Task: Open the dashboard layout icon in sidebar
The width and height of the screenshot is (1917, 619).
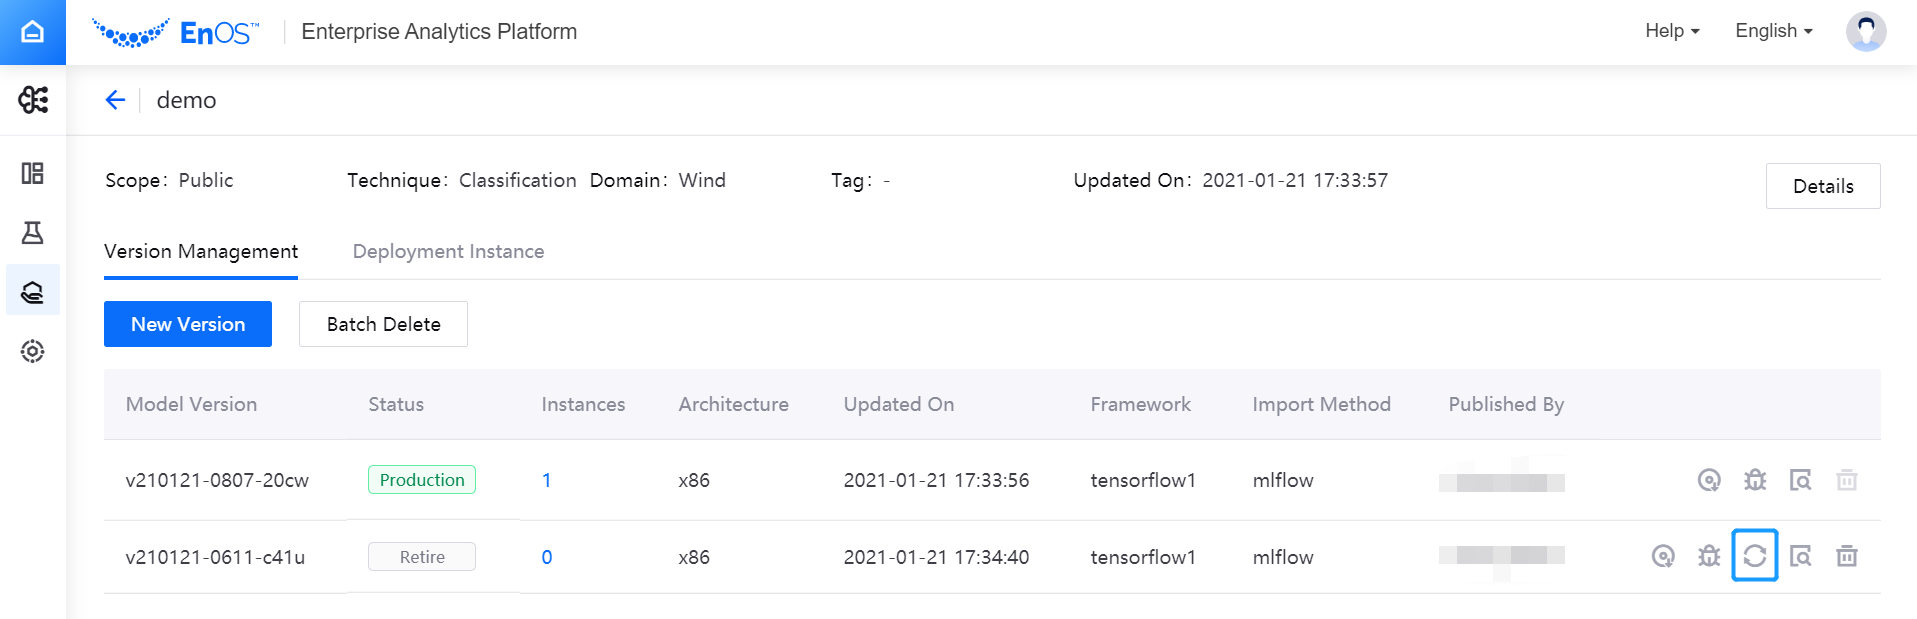Action: [x=32, y=174]
